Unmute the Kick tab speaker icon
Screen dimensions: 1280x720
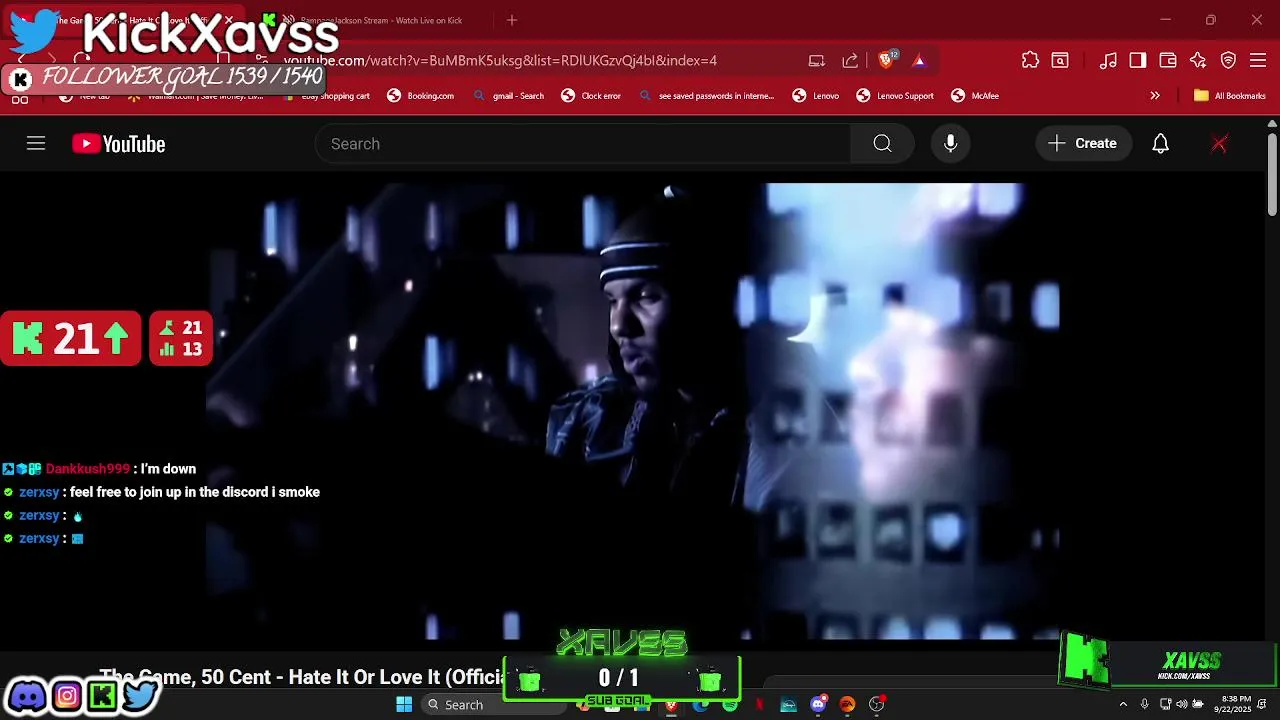(288, 20)
